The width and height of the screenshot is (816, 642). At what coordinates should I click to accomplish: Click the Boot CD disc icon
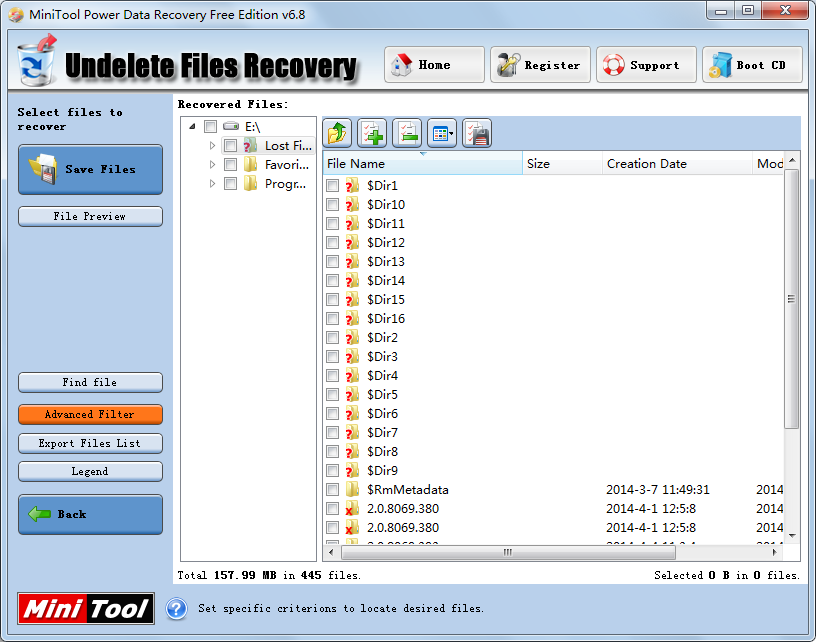[x=720, y=66]
